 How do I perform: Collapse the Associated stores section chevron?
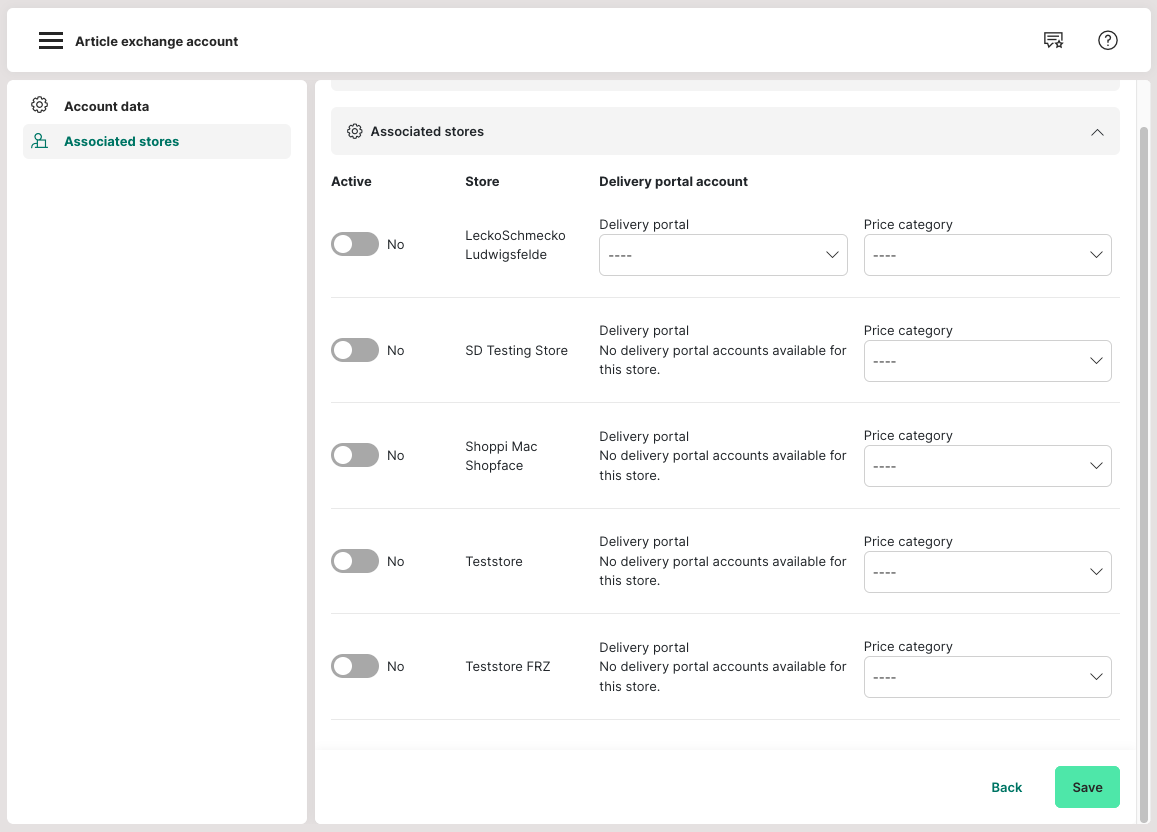1097,132
